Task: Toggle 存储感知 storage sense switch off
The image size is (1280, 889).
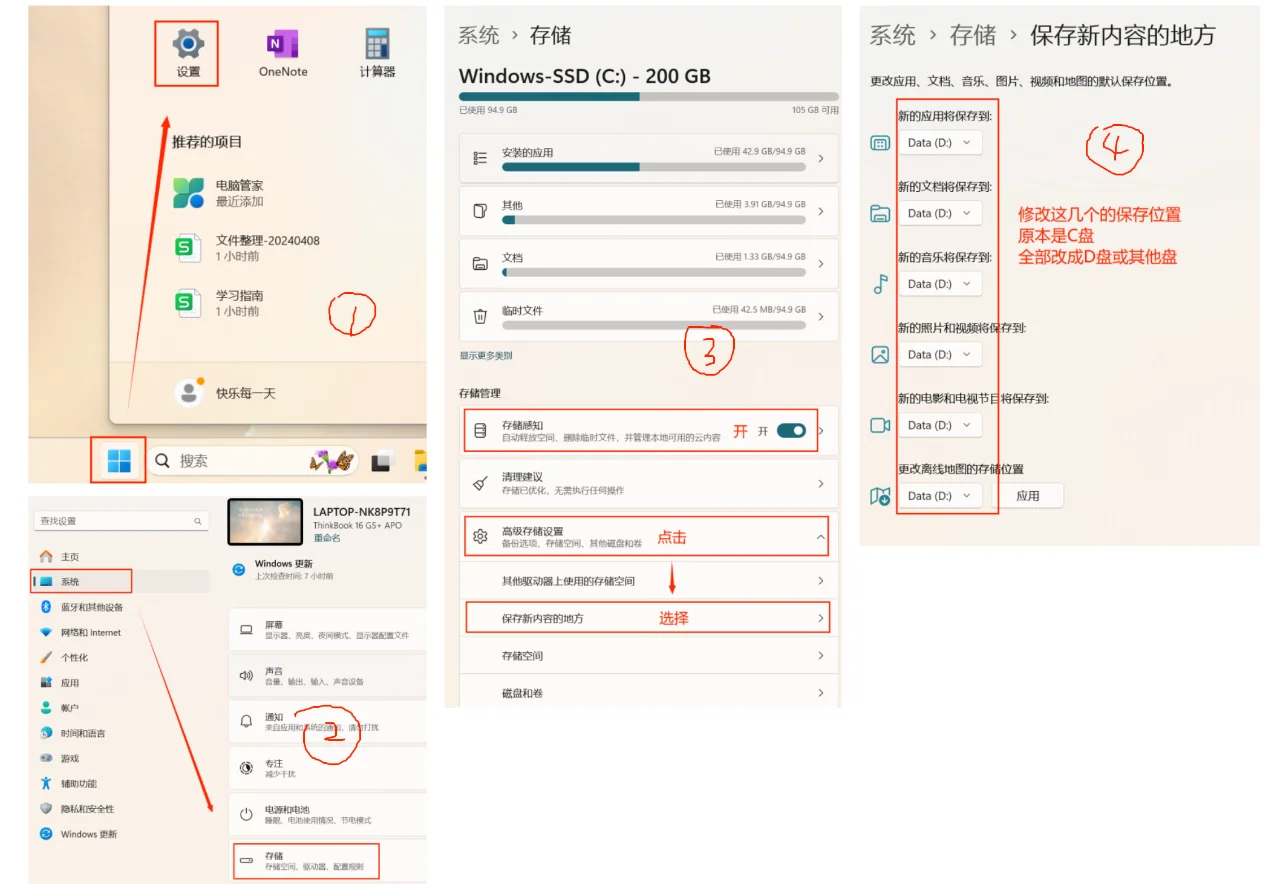Action: 789,430
